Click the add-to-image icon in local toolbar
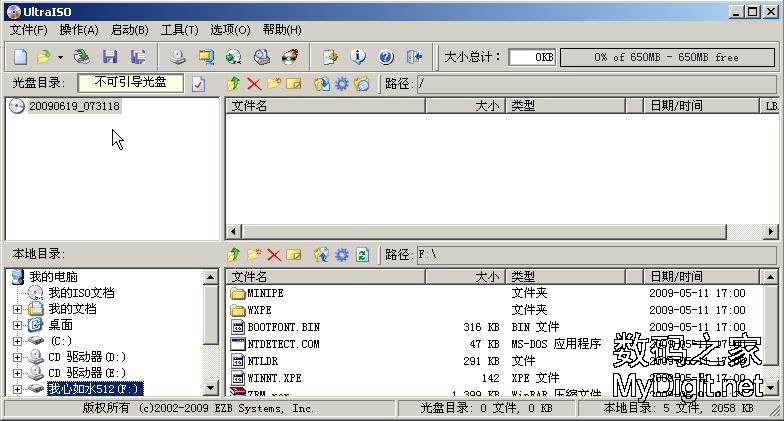784x421 pixels. (x=322, y=255)
